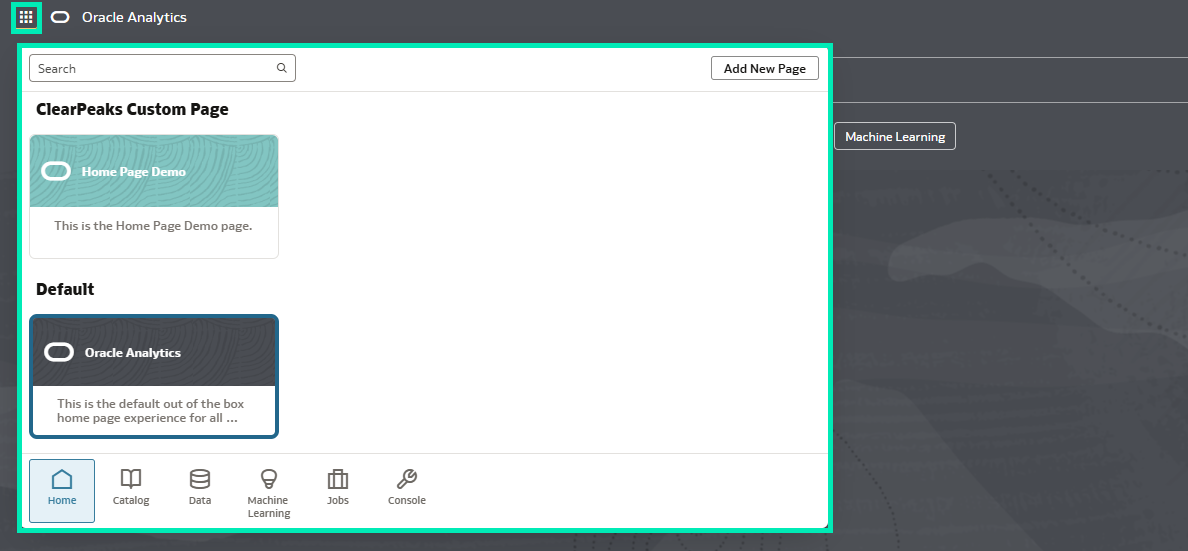This screenshot has height=551, width=1188.
Task: Open the navigator grid menu icon
Action: coord(26,18)
